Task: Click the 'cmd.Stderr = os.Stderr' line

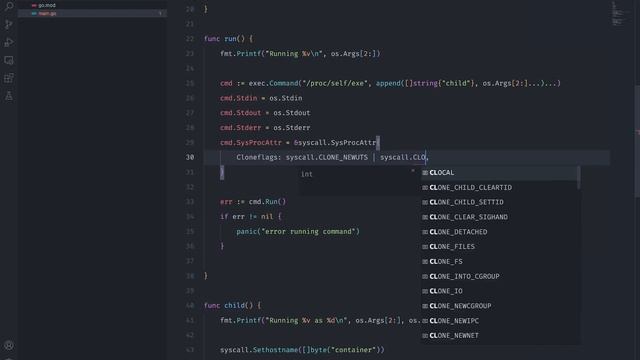Action: (x=265, y=128)
